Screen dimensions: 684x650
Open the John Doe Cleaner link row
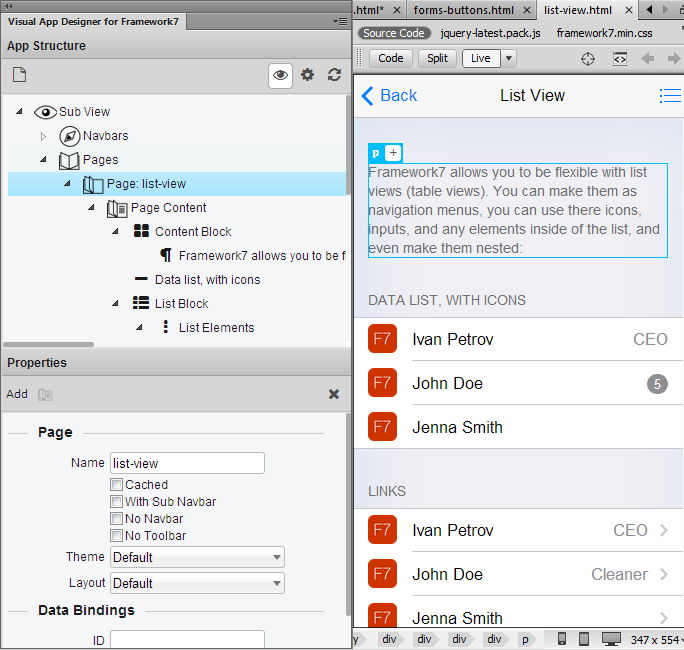518,574
